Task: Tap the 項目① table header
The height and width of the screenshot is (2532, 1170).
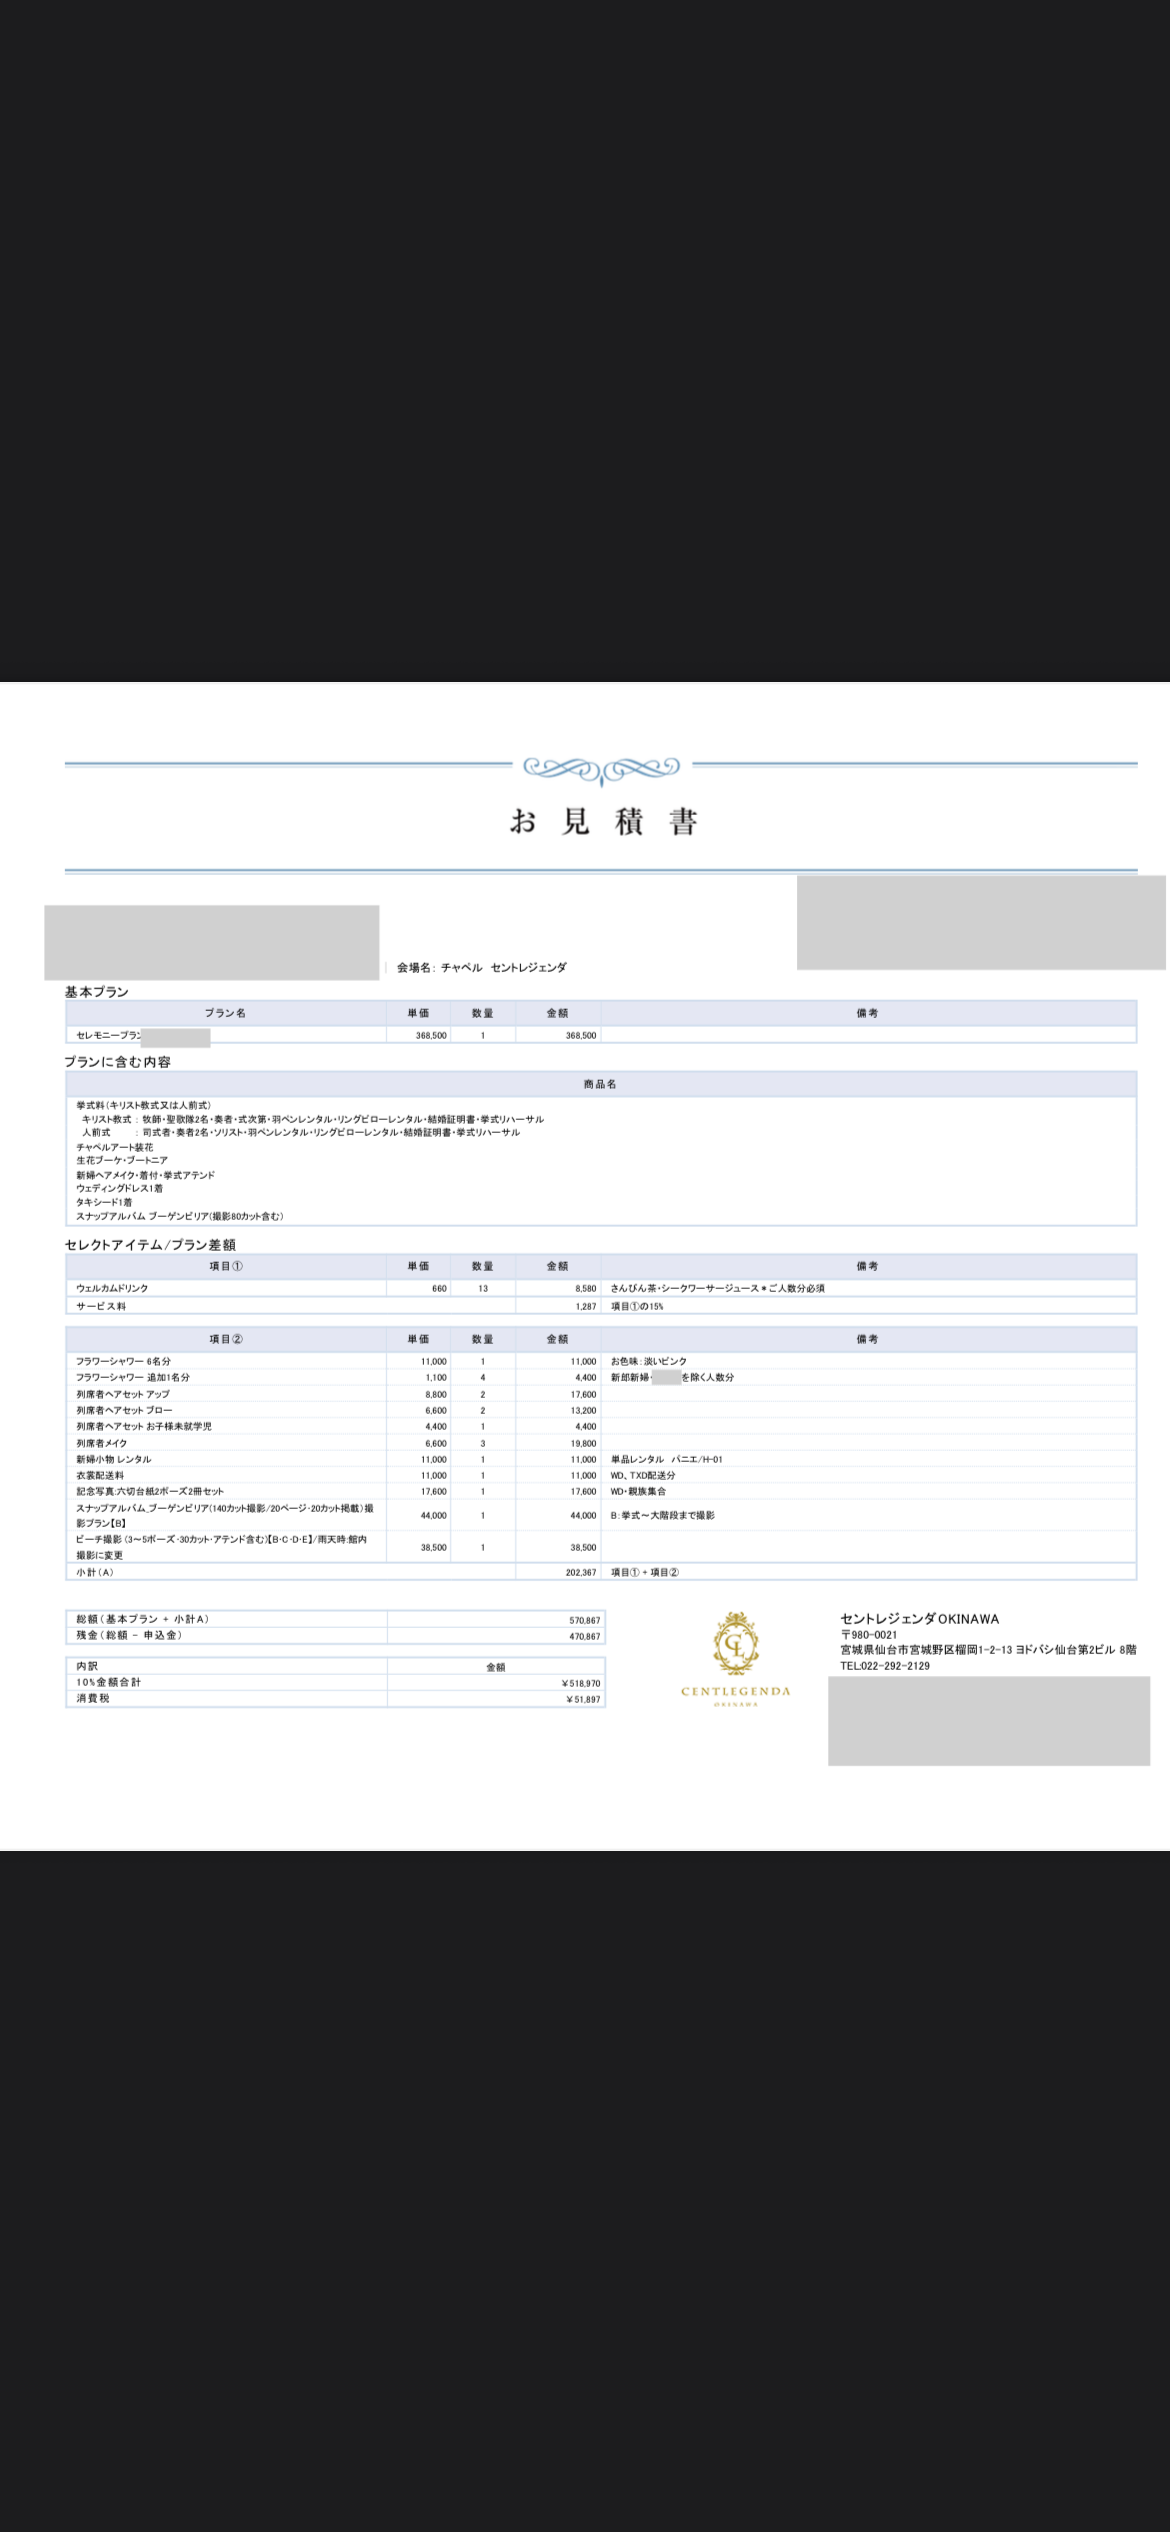Action: 226,1266
